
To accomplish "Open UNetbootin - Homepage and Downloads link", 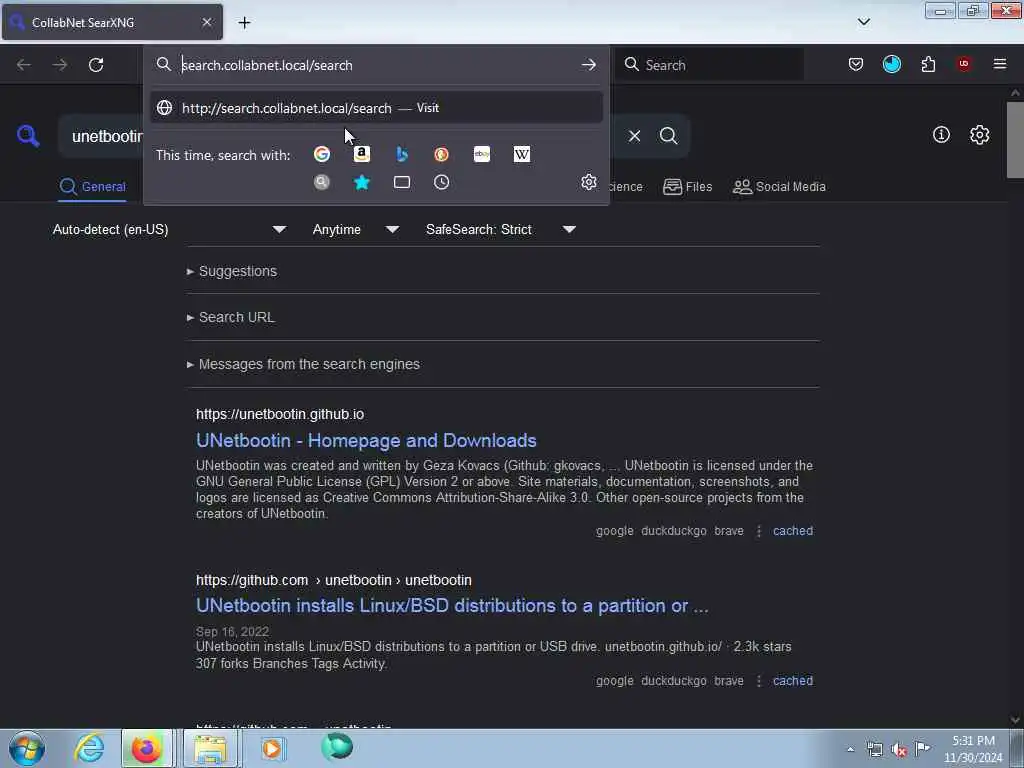I will coord(366,441).
